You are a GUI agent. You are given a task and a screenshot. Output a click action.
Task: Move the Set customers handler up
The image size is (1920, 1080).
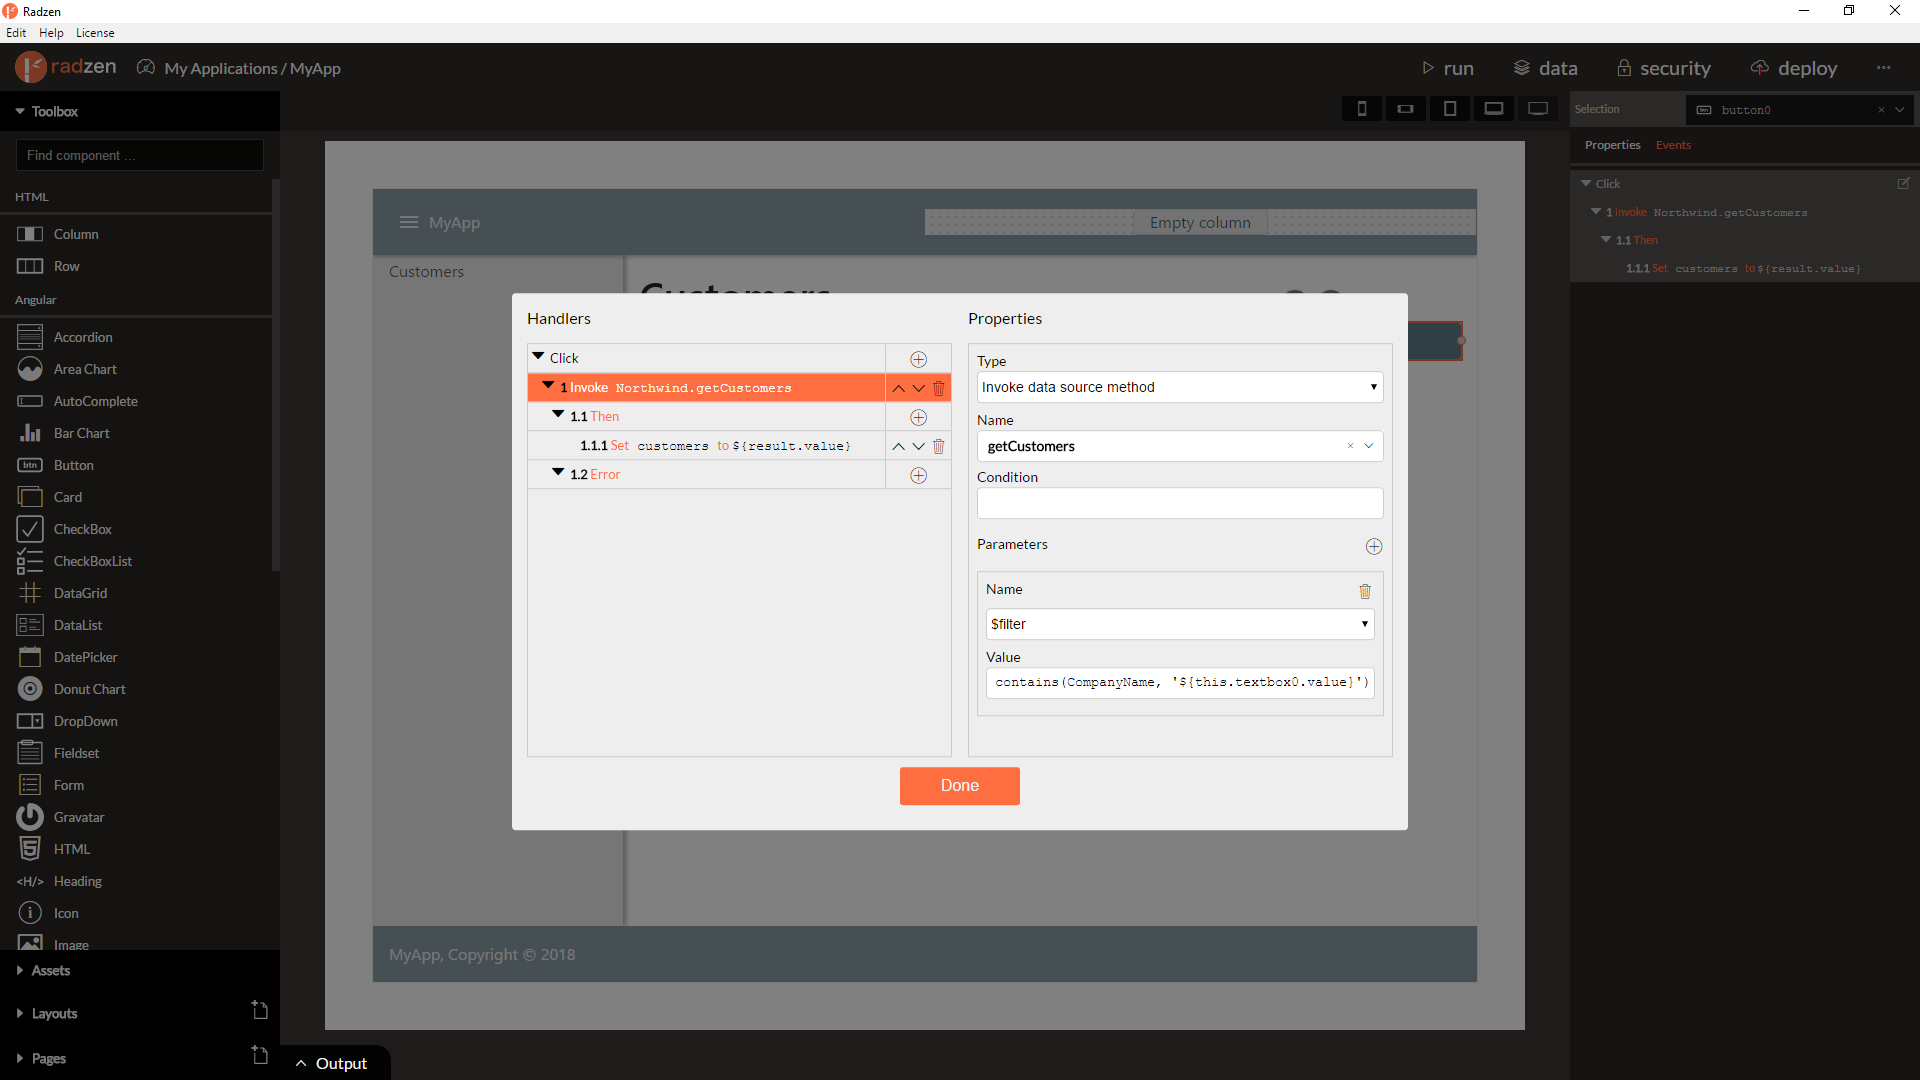pyautogui.click(x=898, y=446)
